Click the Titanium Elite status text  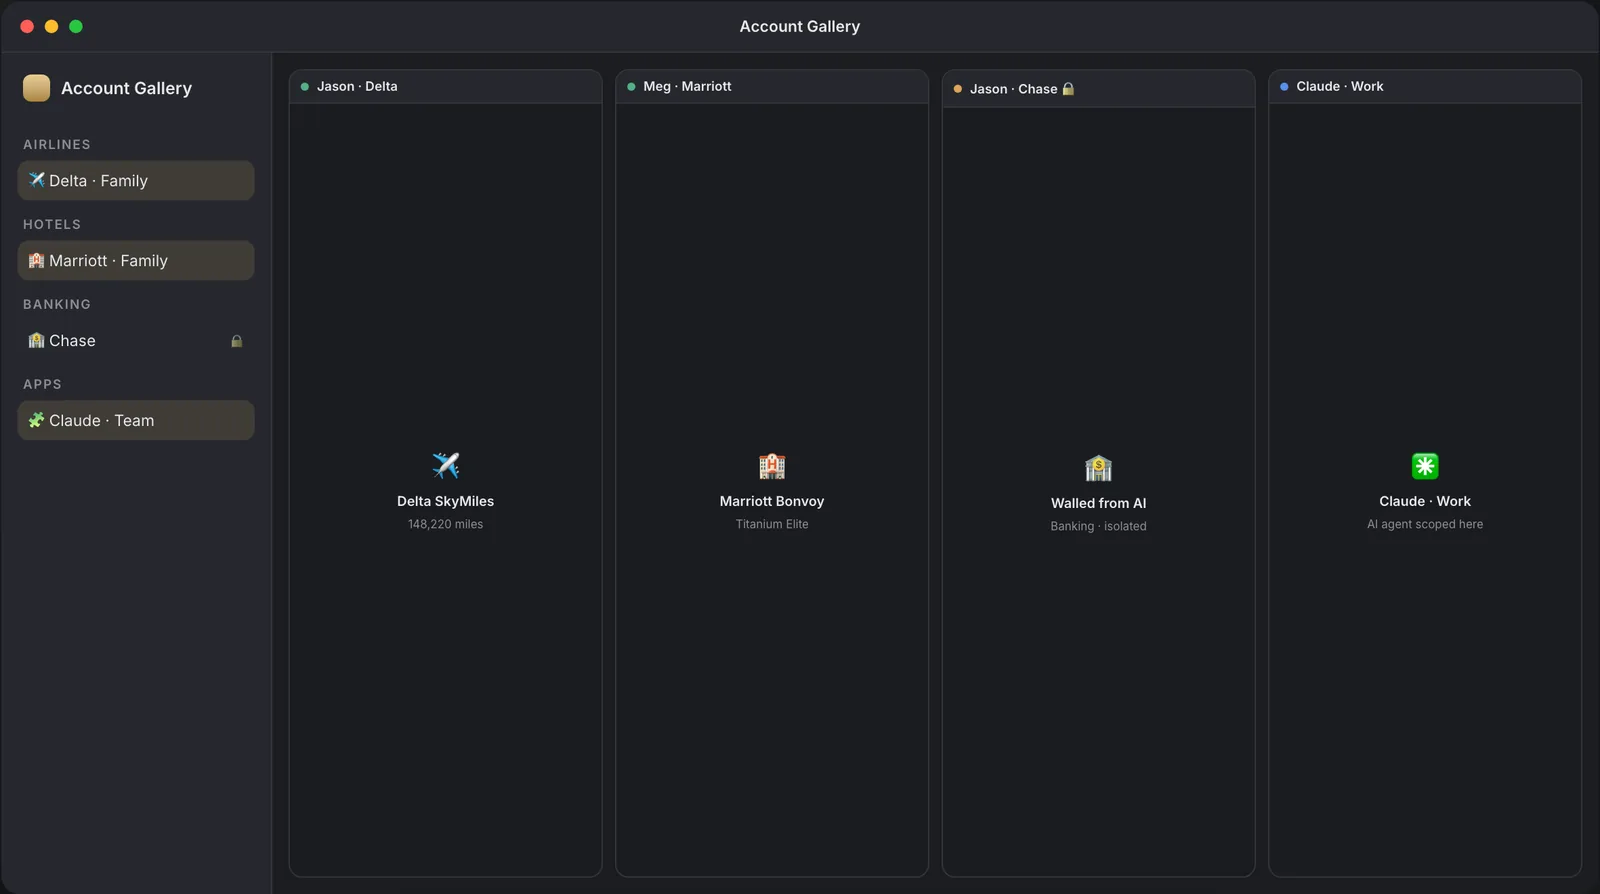click(x=772, y=524)
